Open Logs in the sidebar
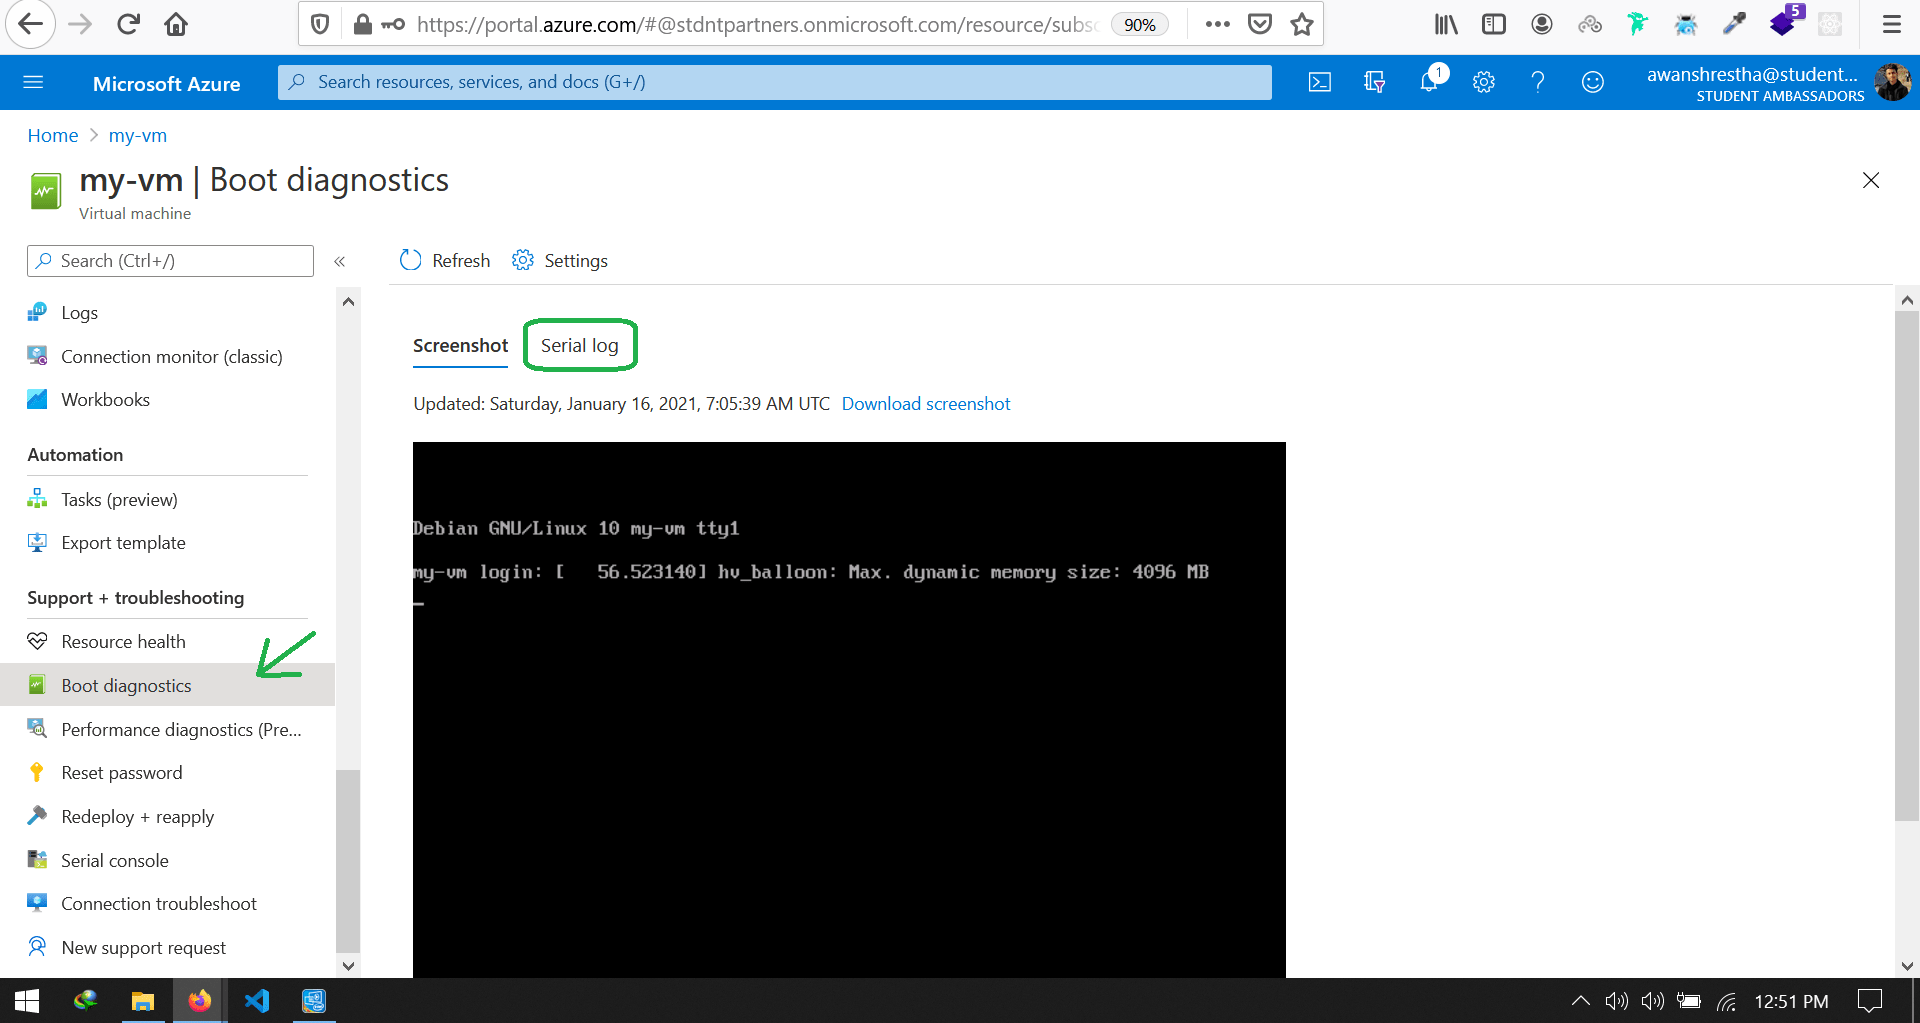Image resolution: width=1920 pixels, height=1023 pixels. click(167, 313)
